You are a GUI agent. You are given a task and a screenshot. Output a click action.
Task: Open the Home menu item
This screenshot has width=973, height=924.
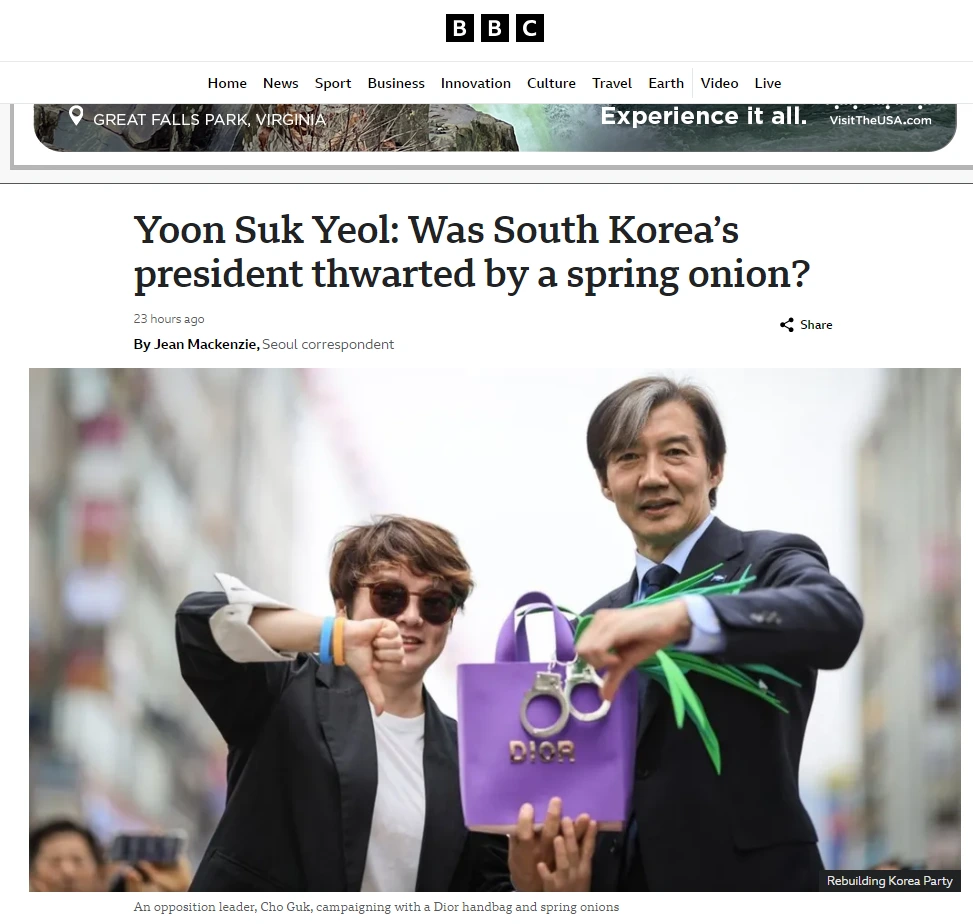pyautogui.click(x=227, y=83)
